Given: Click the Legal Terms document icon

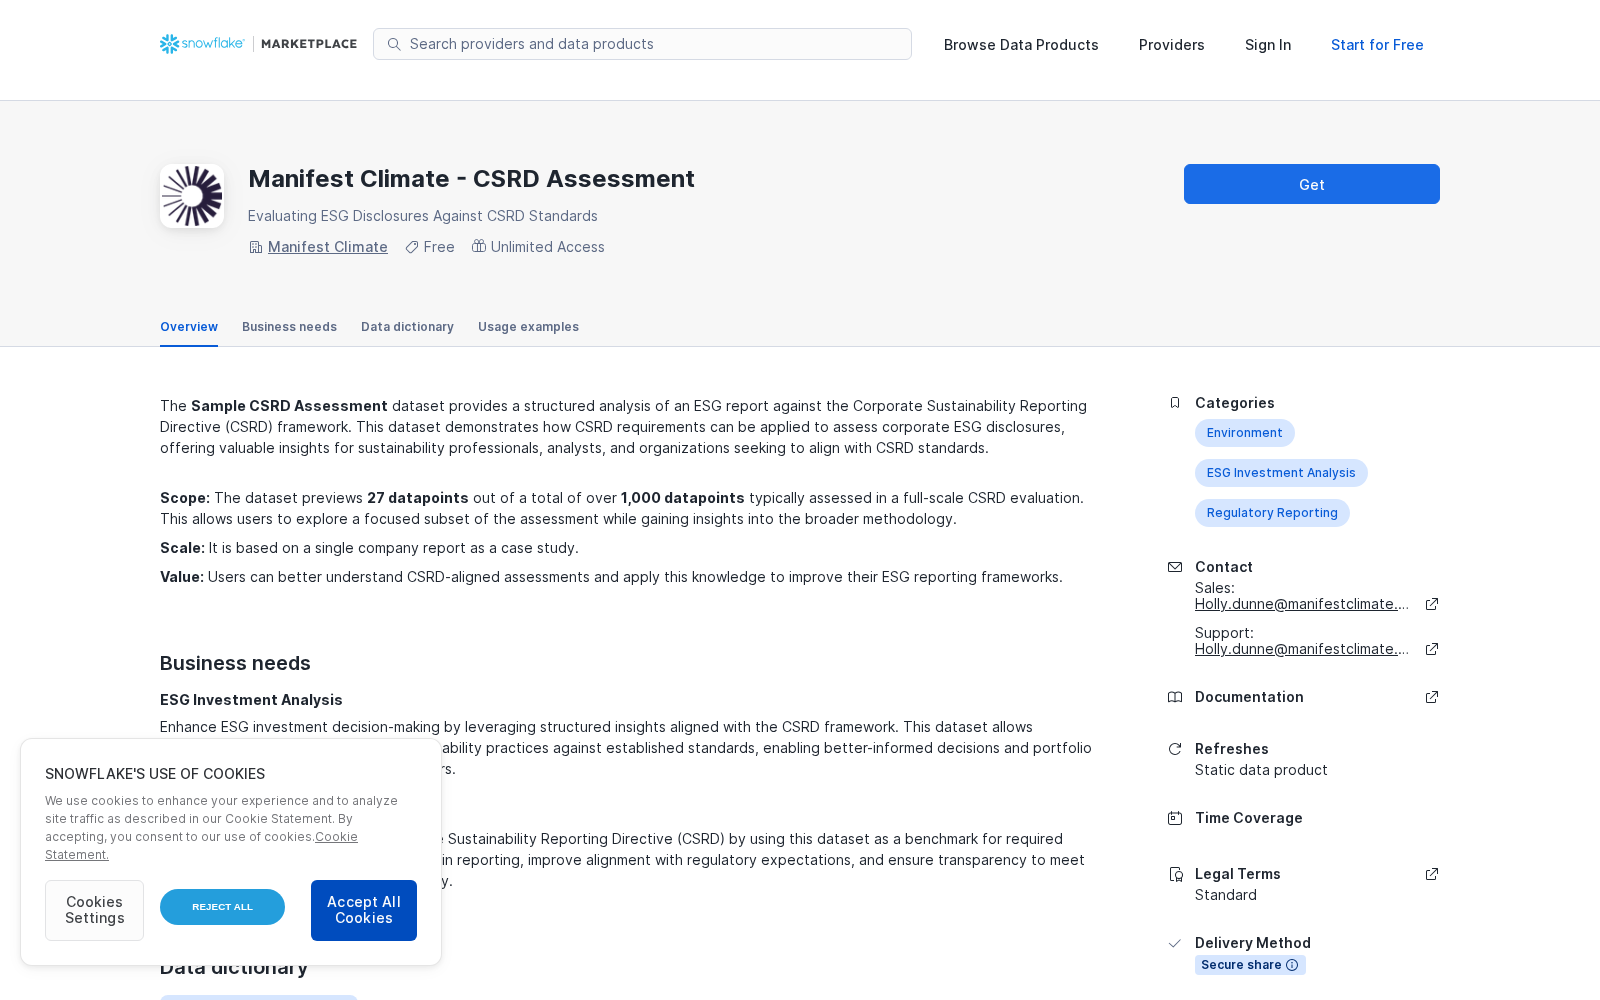Looking at the screenshot, I should [x=1175, y=874].
